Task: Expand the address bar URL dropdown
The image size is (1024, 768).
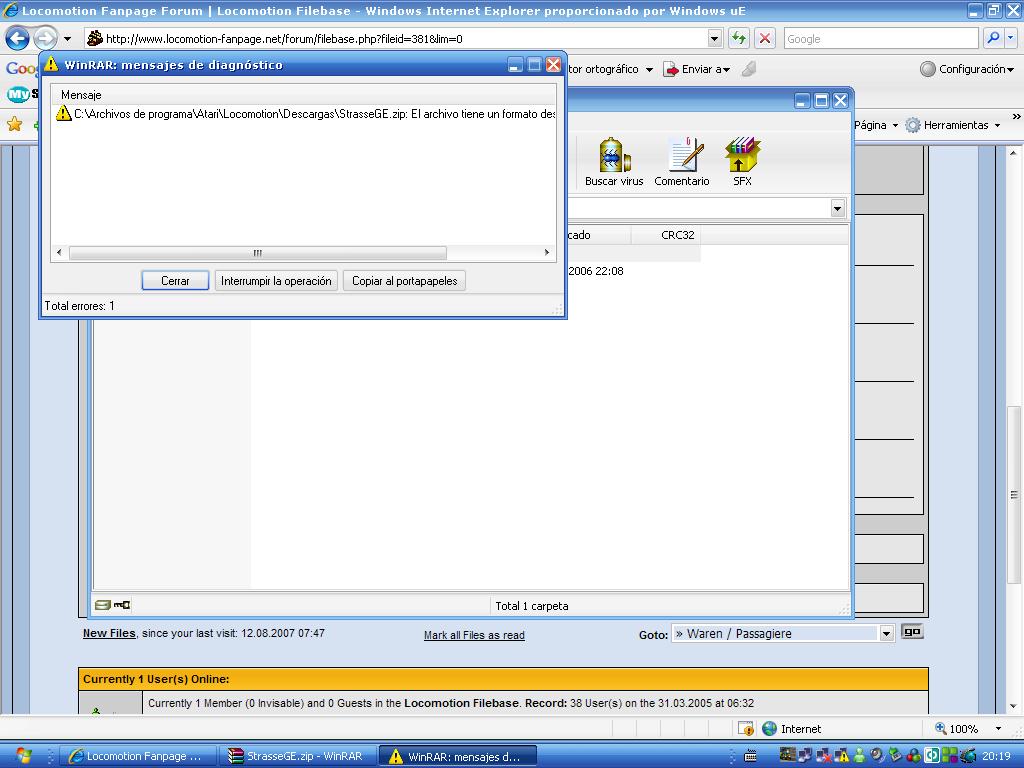Action: pyautogui.click(x=714, y=39)
